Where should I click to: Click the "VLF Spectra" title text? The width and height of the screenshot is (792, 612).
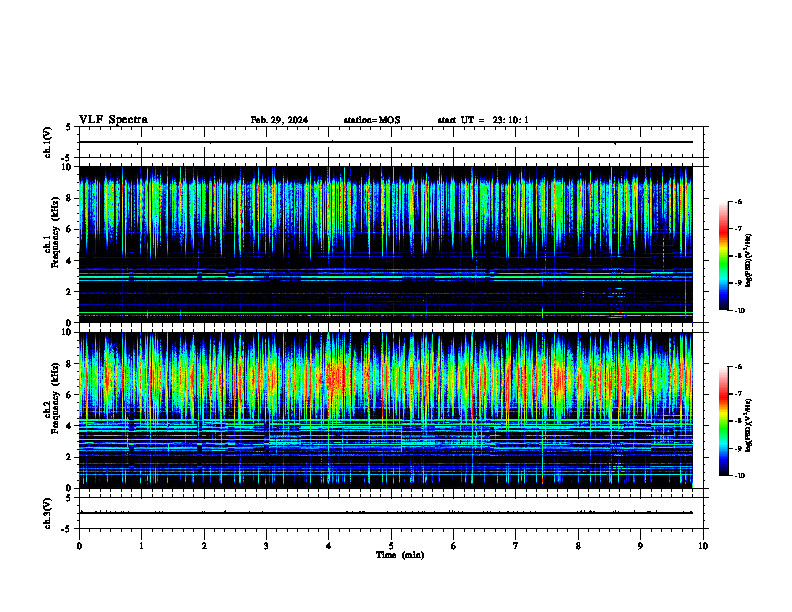click(113, 120)
